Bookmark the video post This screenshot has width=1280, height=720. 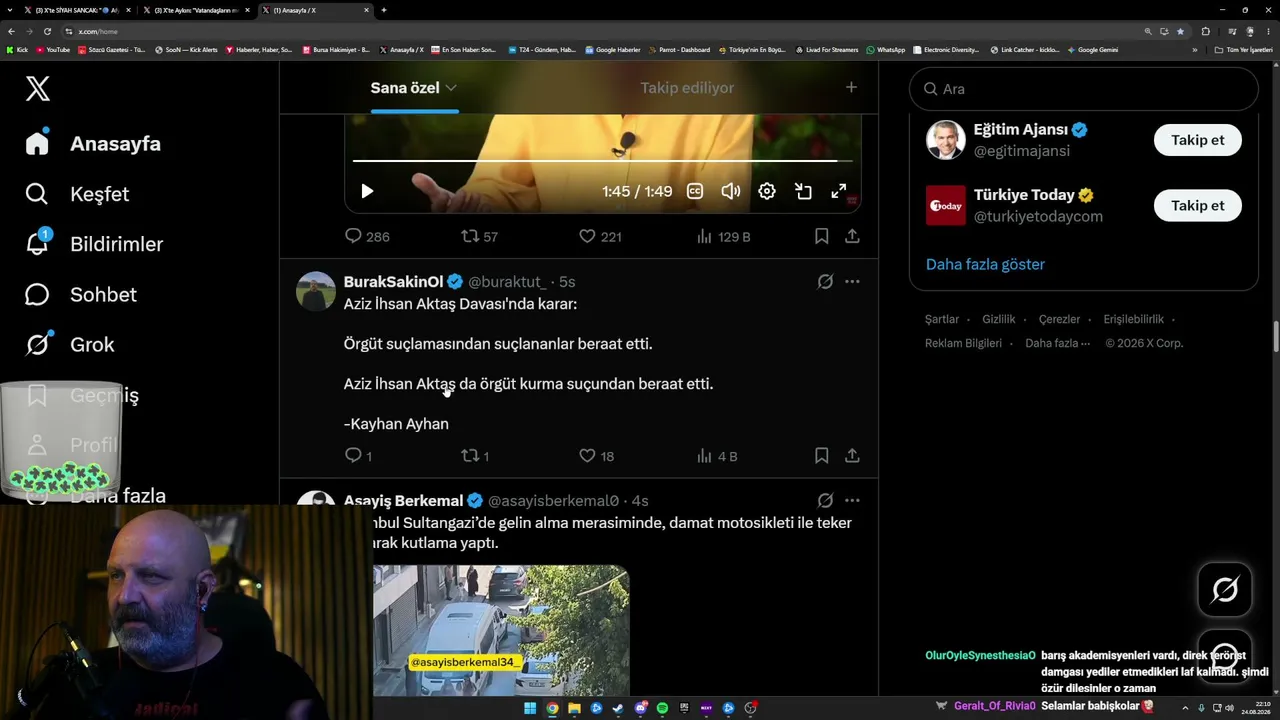[x=821, y=236]
